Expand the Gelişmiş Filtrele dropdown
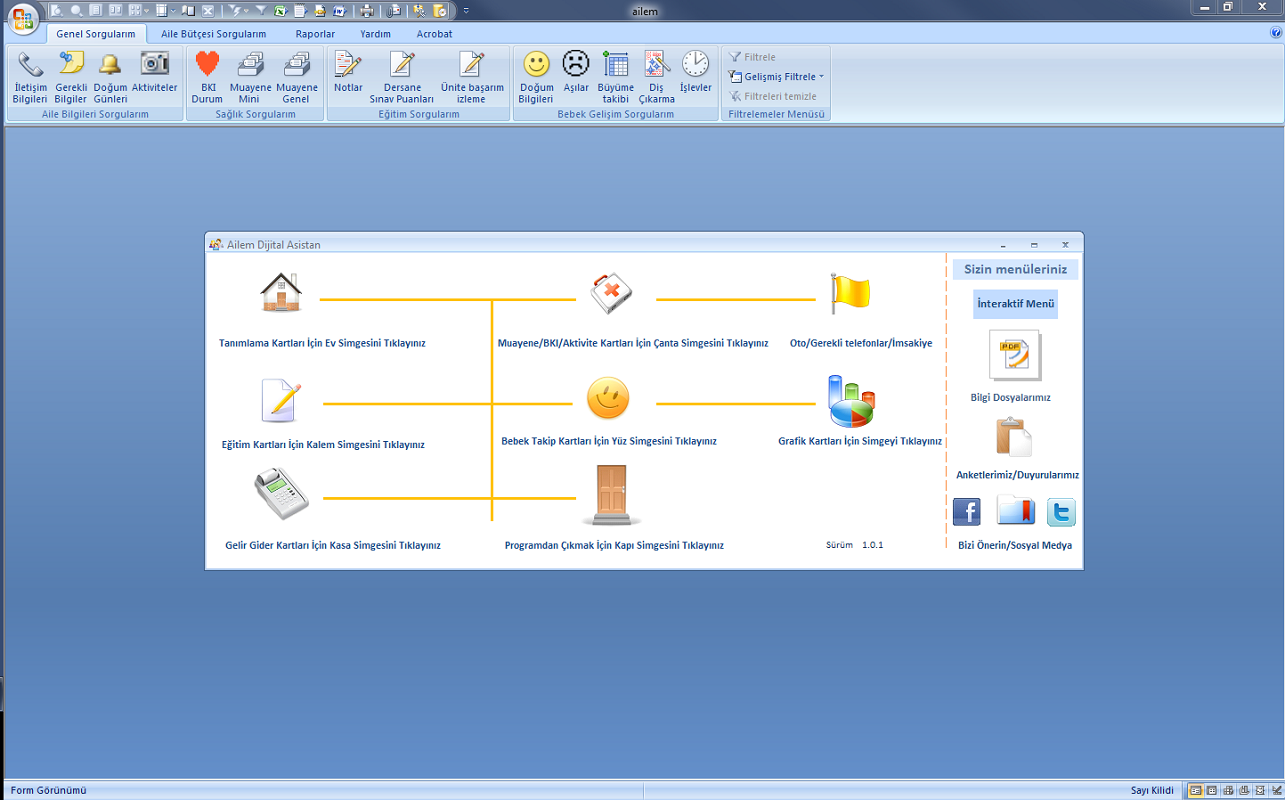Viewport: 1285px width, 800px height. [784, 77]
